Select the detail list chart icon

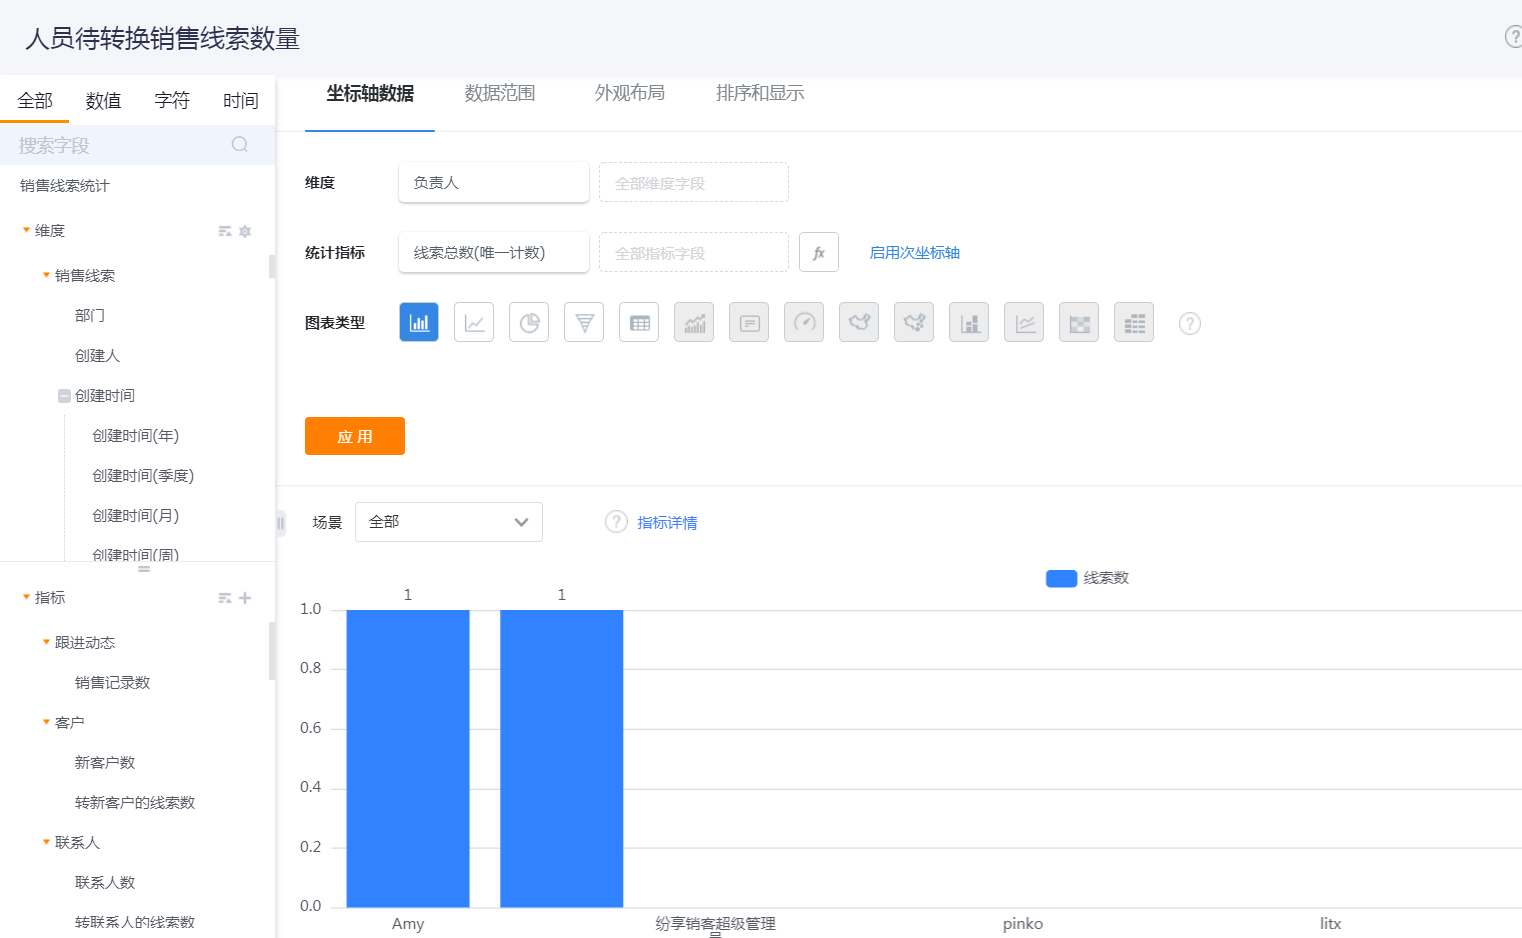pyautogui.click(x=1134, y=322)
